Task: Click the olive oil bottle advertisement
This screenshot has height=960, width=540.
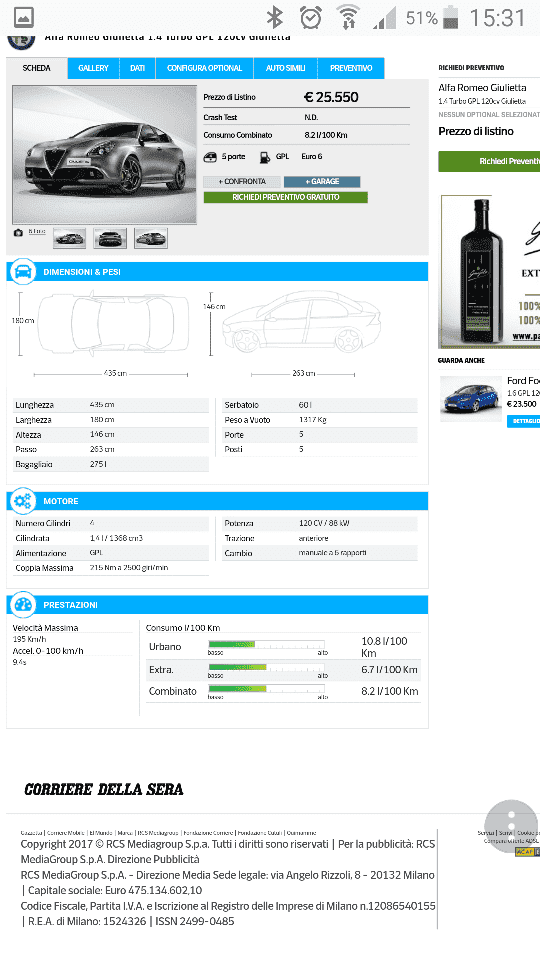Action: (489, 271)
